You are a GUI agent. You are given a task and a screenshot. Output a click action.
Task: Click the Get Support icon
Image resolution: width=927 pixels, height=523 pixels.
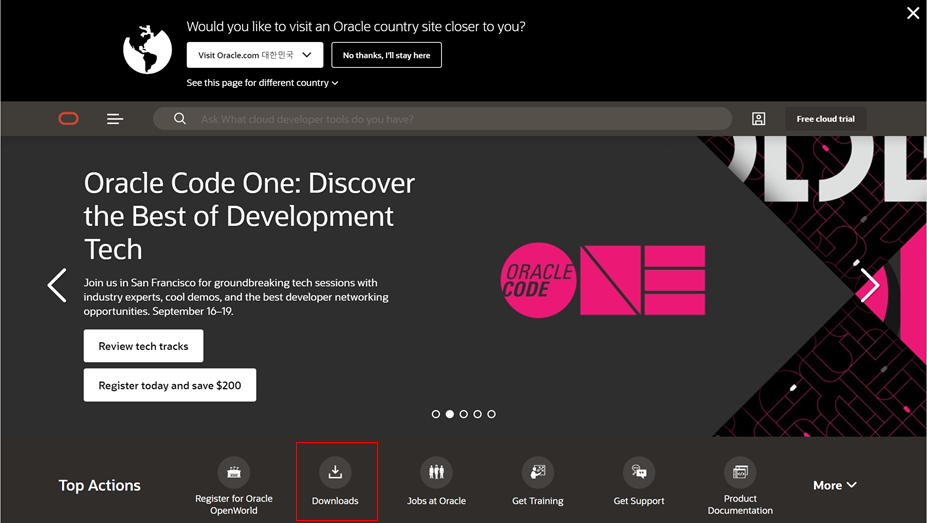point(639,472)
